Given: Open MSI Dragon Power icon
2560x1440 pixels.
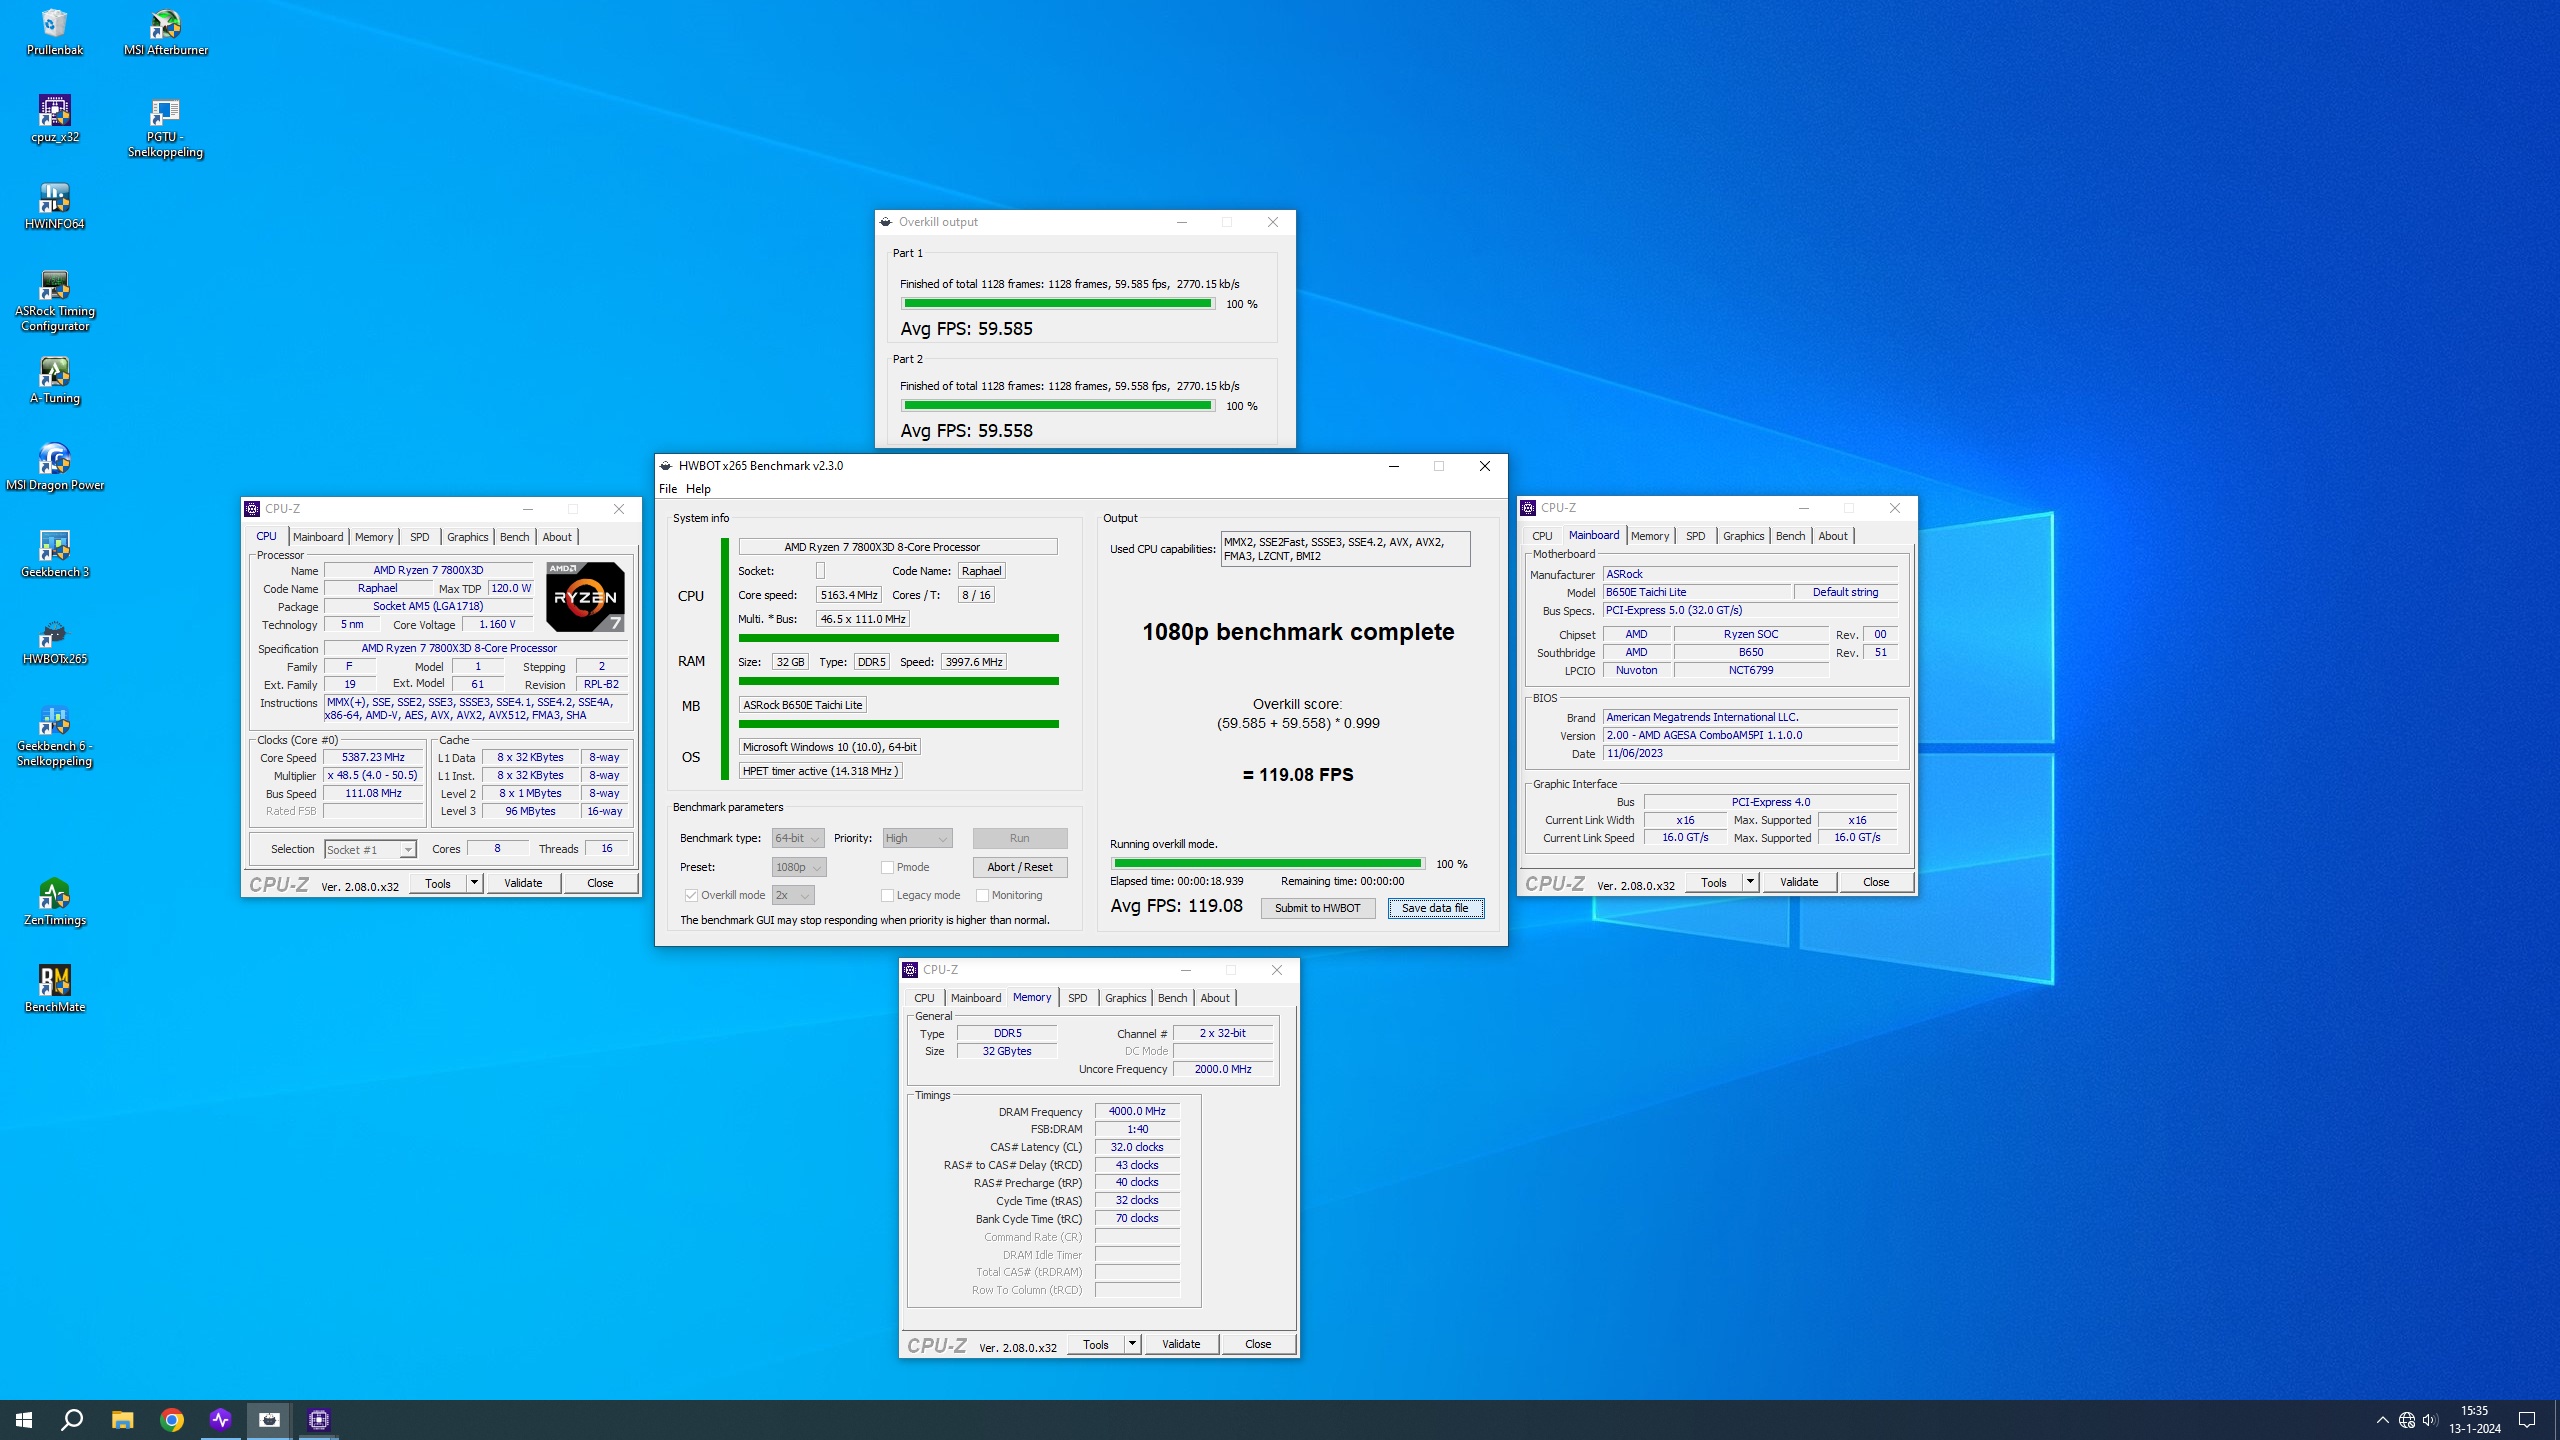Looking at the screenshot, I should pyautogui.click(x=55, y=467).
